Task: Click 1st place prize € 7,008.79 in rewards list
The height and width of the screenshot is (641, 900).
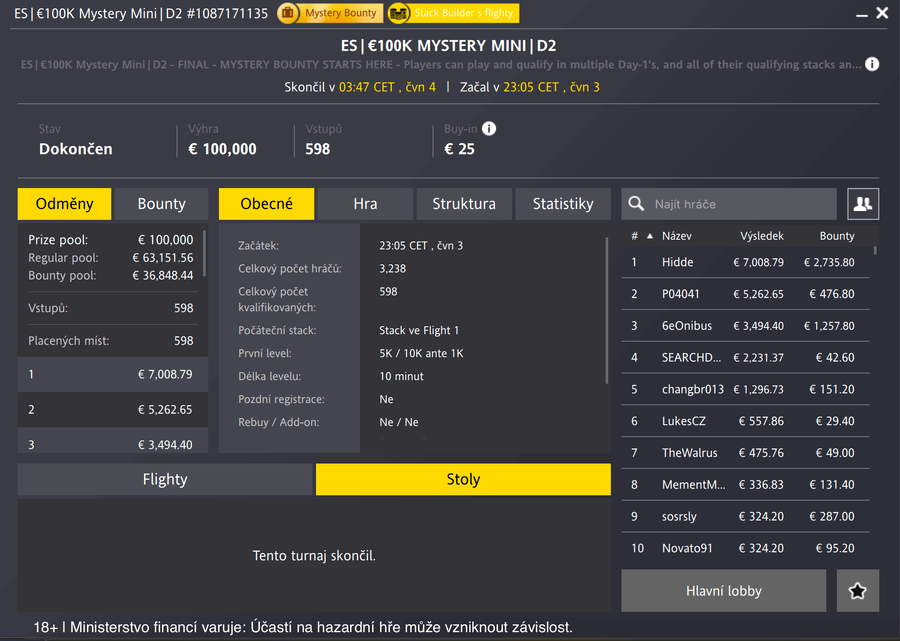Action: tap(165, 374)
